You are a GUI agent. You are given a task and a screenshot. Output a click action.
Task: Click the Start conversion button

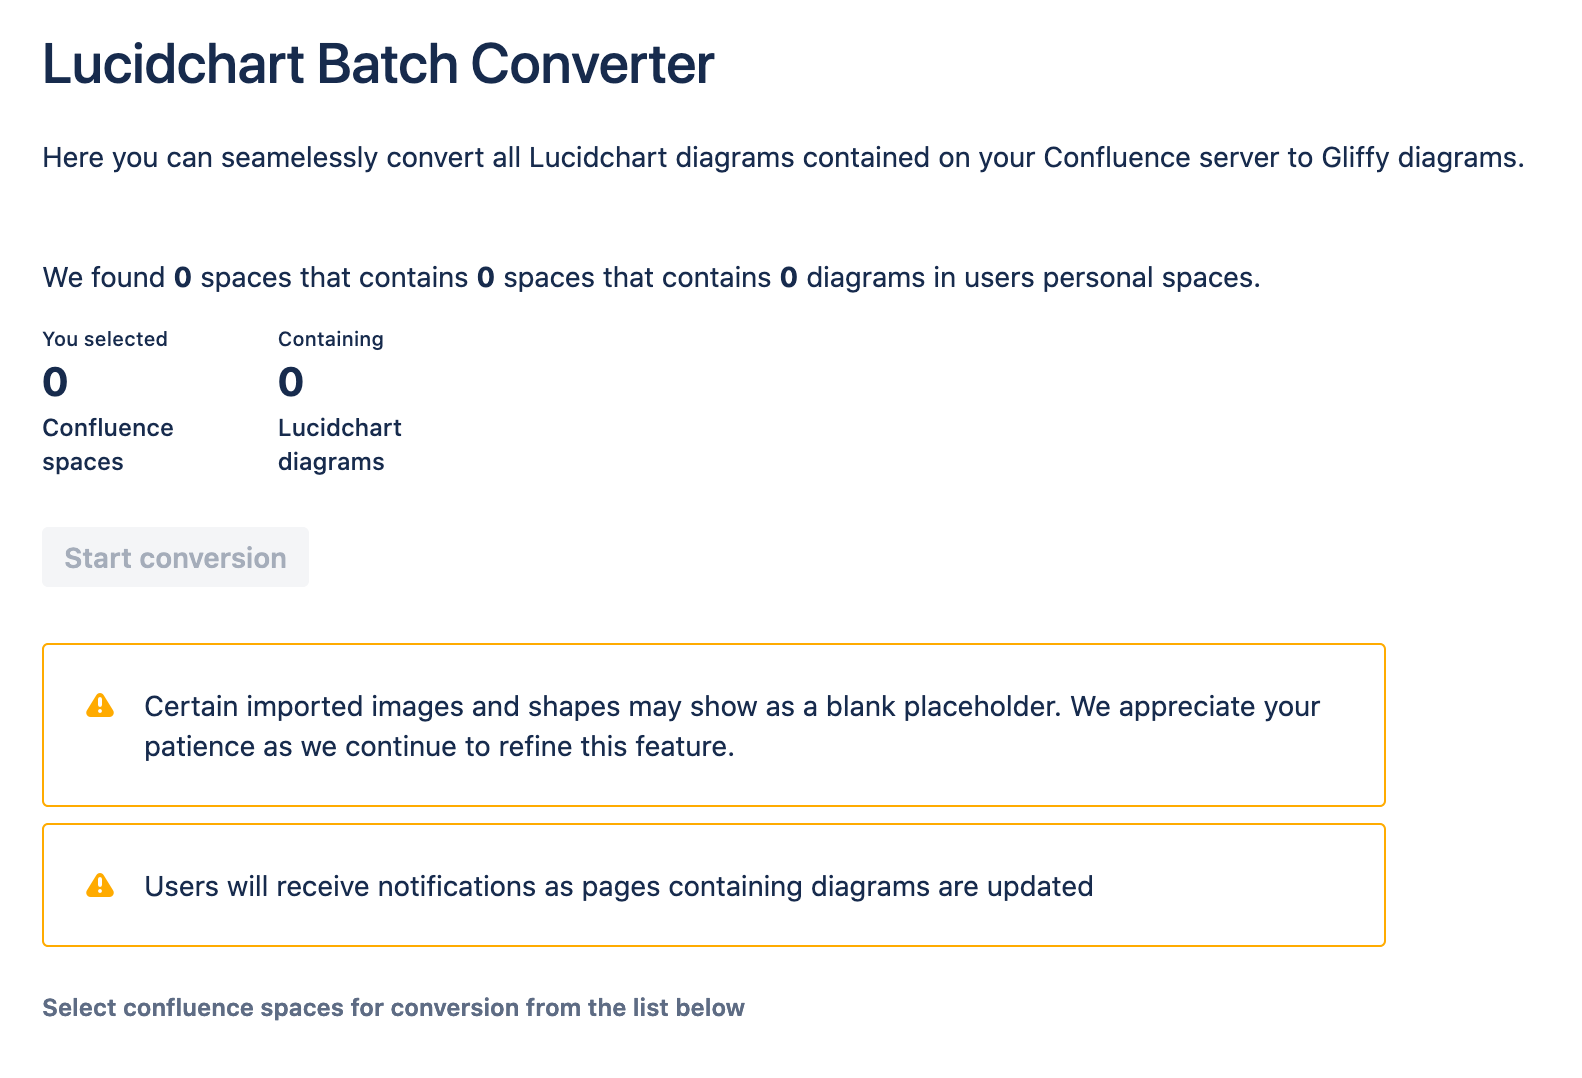click(175, 557)
